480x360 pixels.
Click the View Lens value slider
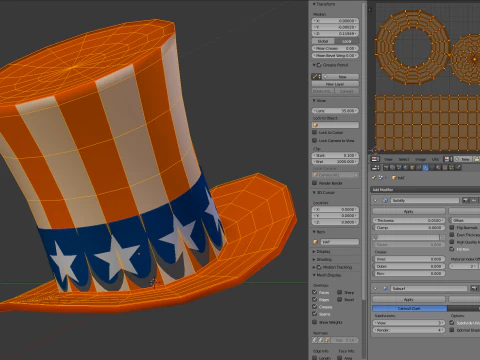click(x=335, y=111)
